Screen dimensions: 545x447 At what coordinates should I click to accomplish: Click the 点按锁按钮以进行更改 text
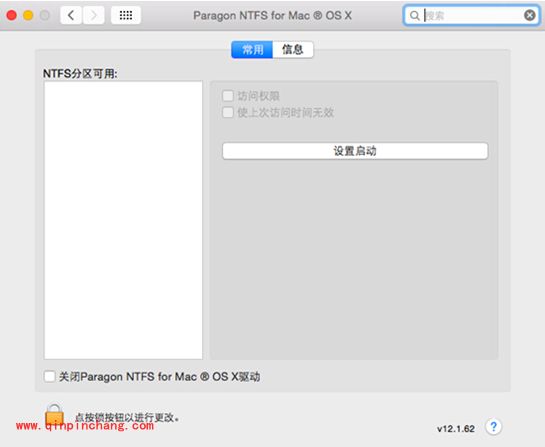pyautogui.click(x=127, y=417)
